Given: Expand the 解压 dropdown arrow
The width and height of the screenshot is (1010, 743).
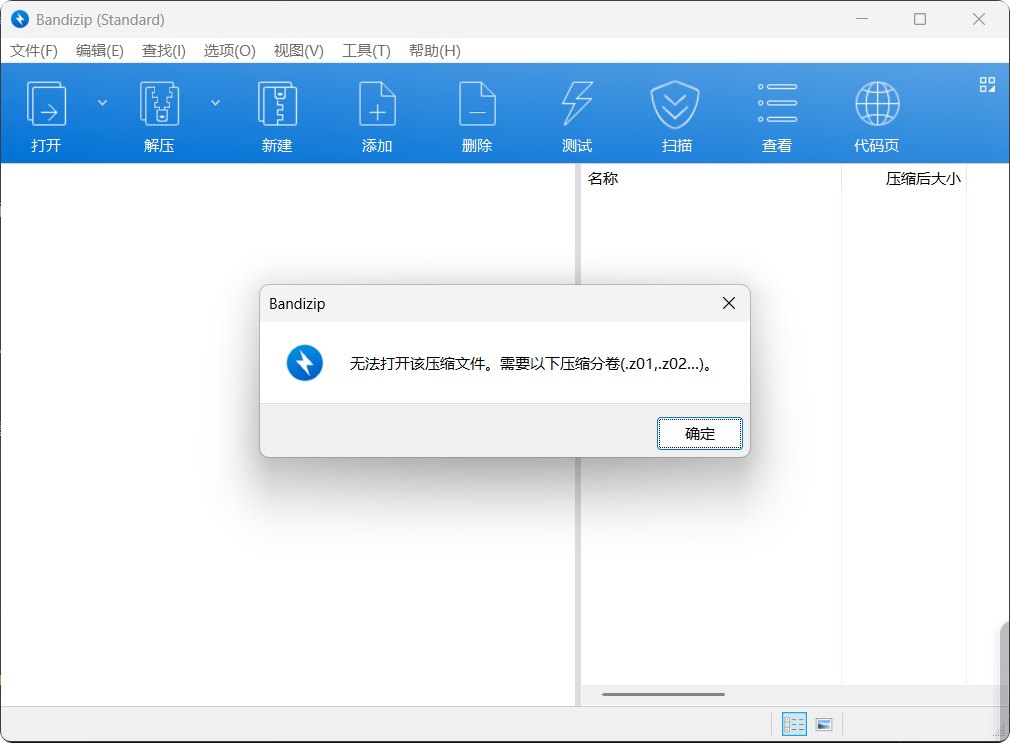Looking at the screenshot, I should tap(215, 102).
